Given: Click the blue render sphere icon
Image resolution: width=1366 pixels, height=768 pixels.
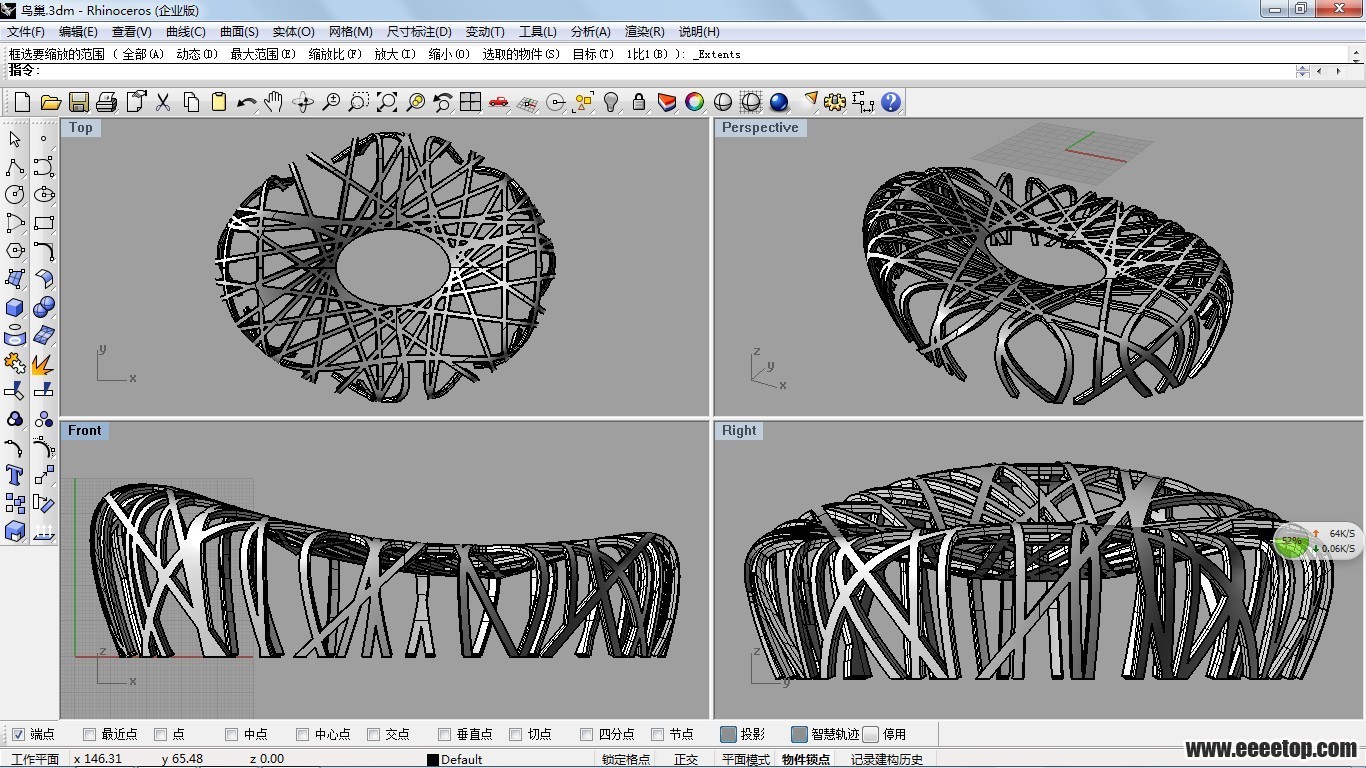Looking at the screenshot, I should pyautogui.click(x=779, y=102).
